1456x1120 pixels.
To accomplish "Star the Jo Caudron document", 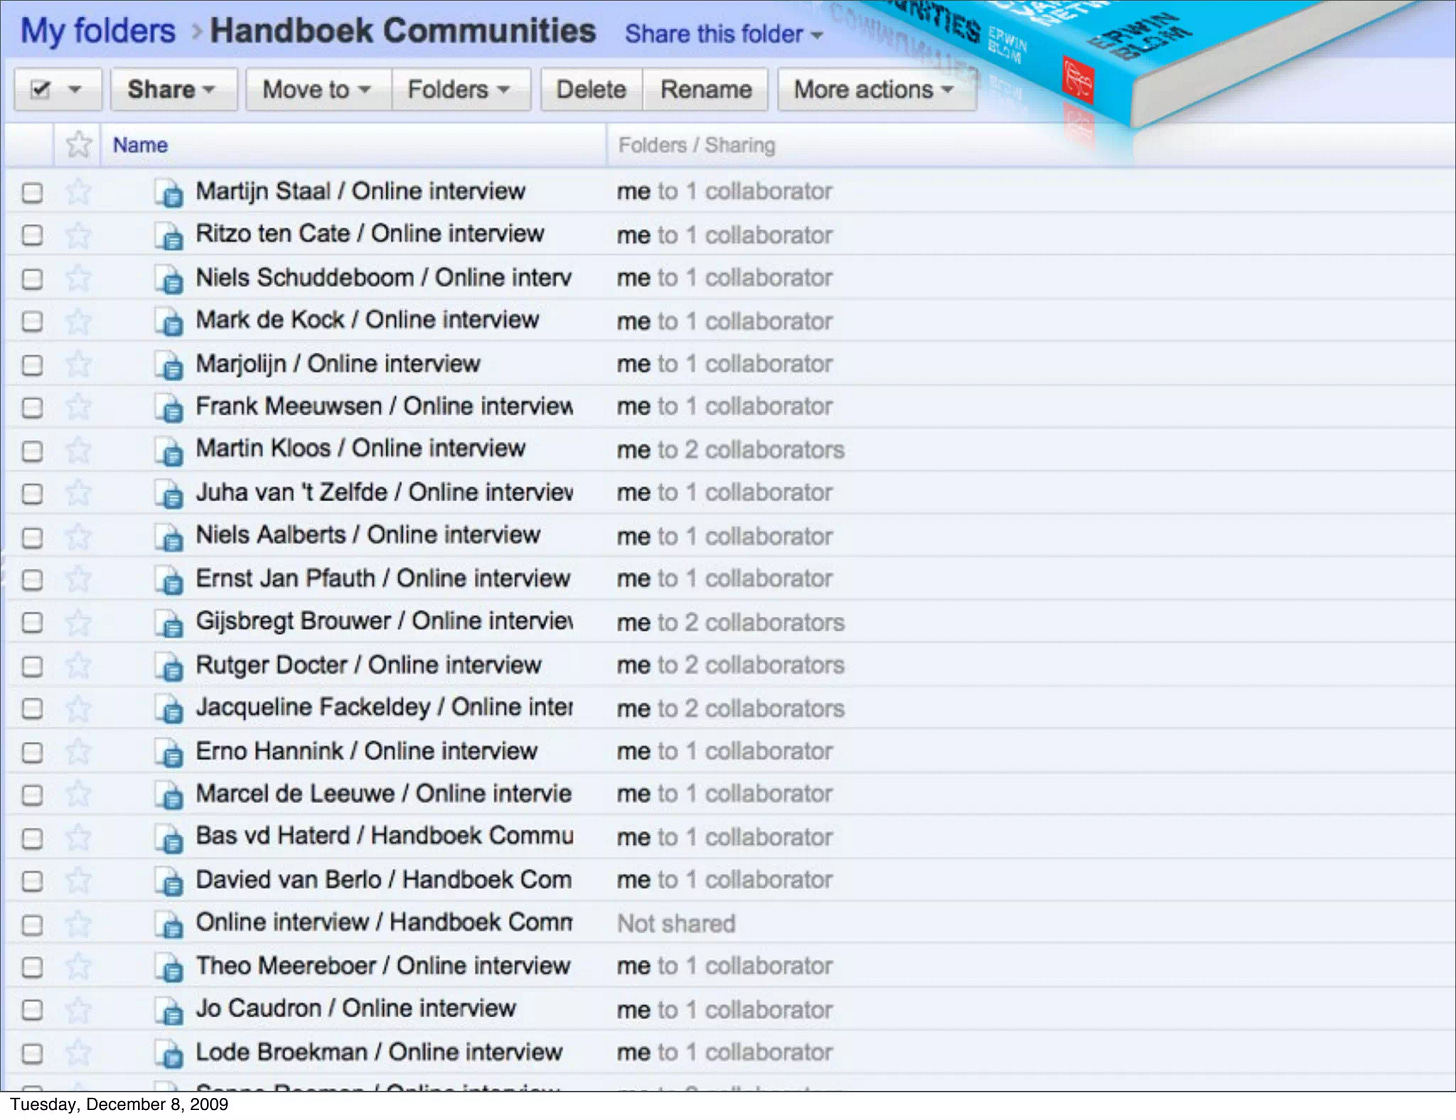I will pyautogui.click(x=78, y=1010).
